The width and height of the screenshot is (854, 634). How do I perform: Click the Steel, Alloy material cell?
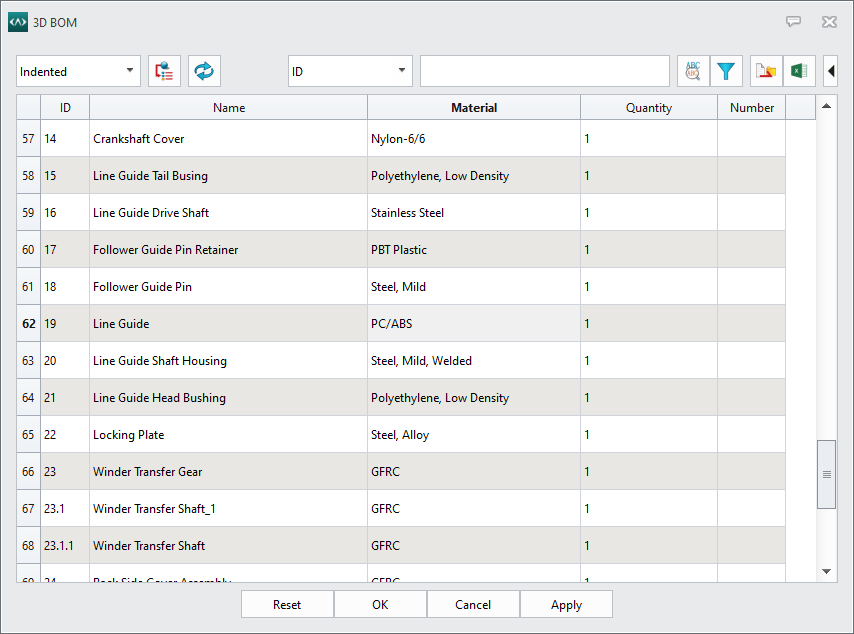point(474,435)
